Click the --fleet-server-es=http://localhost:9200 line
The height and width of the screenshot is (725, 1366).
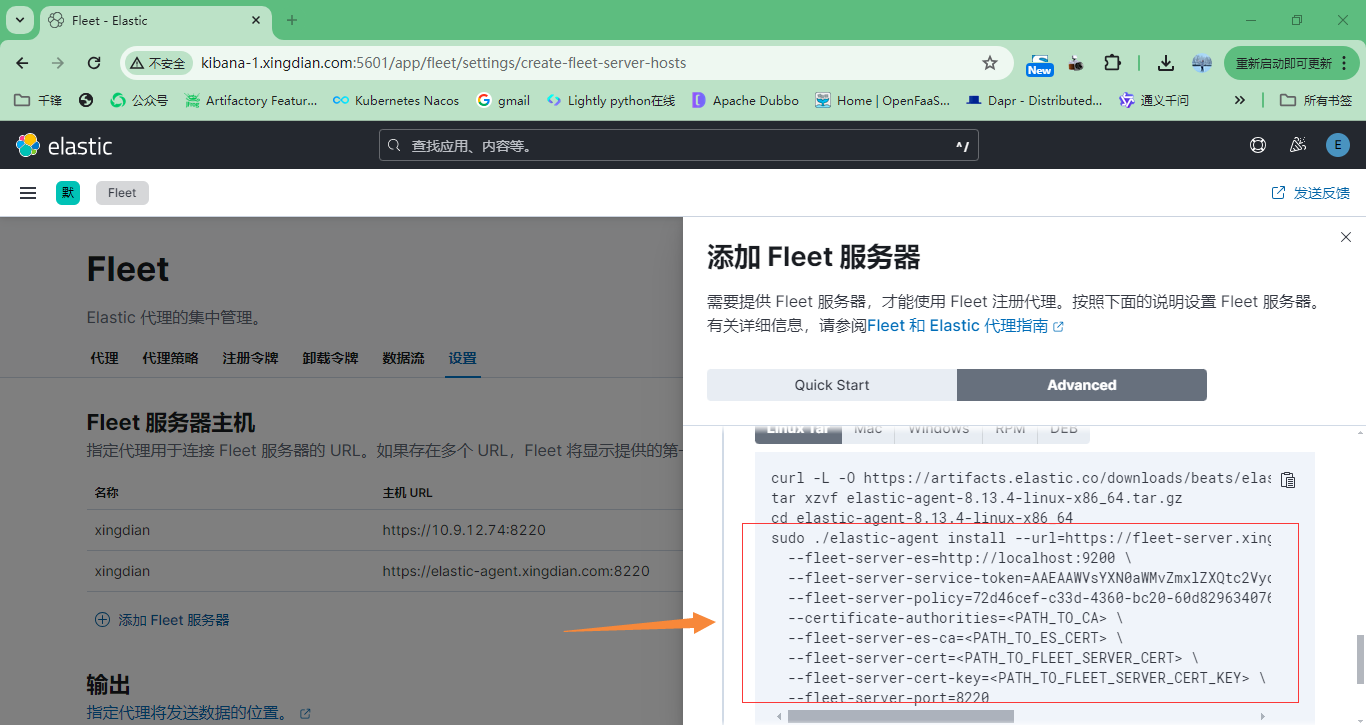[x=960, y=558]
